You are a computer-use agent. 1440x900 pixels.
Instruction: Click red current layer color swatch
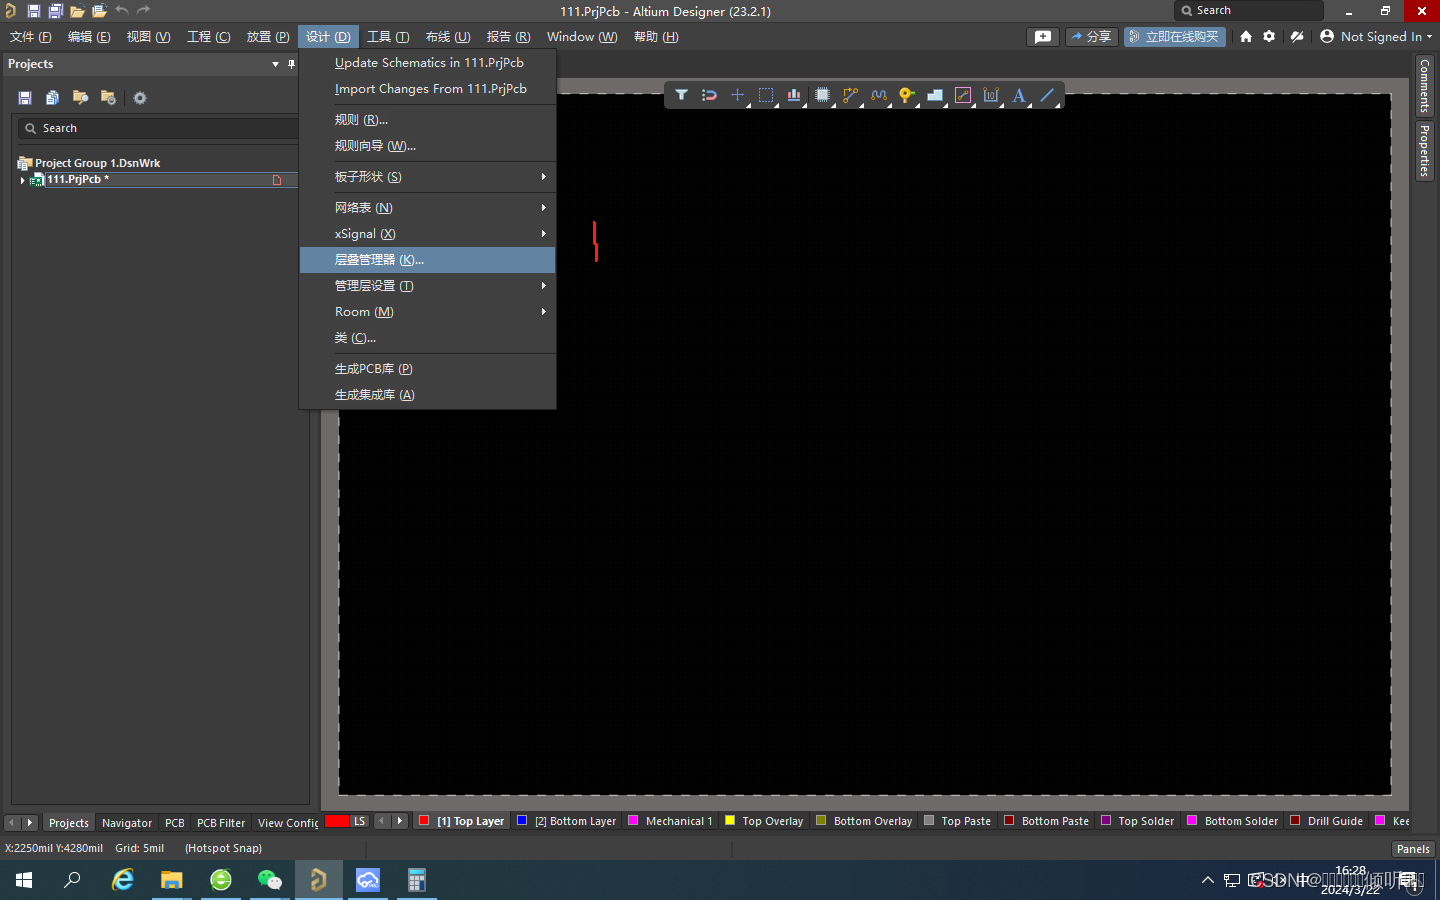click(337, 821)
